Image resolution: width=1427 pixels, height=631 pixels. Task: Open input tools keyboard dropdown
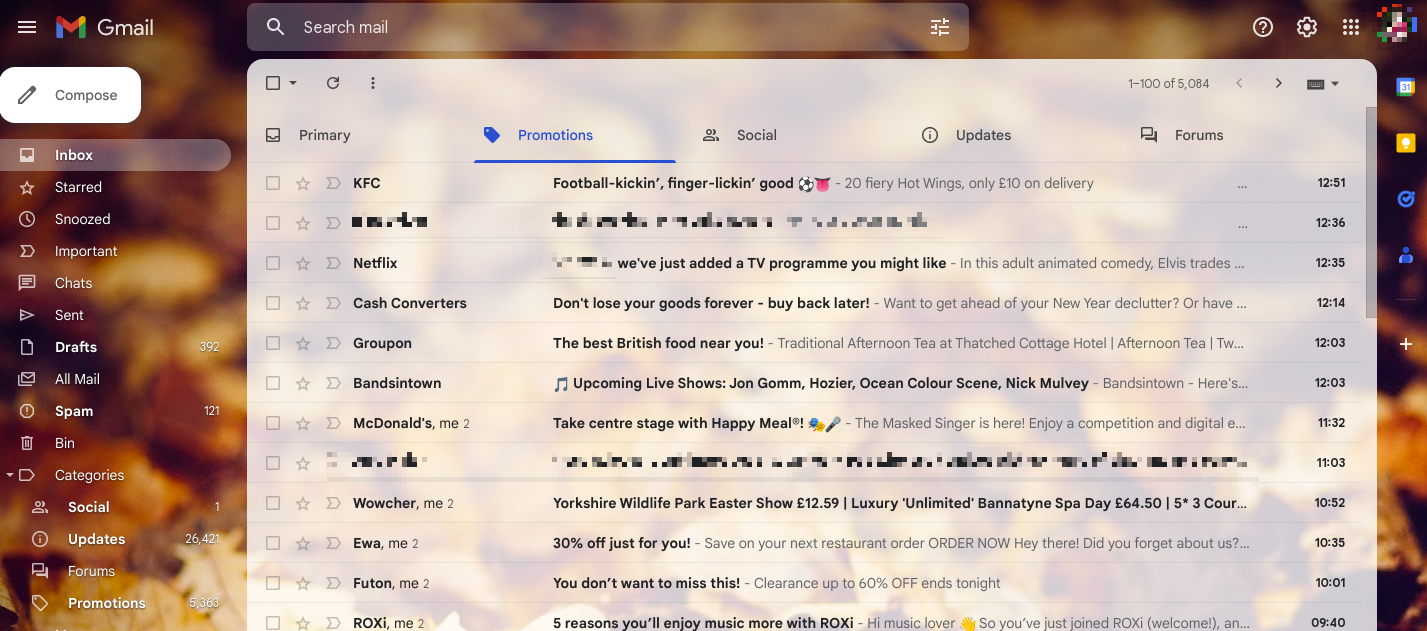pyautogui.click(x=1322, y=84)
